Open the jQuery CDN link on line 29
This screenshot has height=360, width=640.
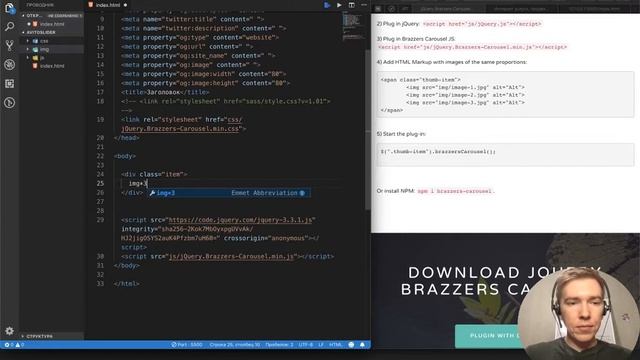click(240, 220)
